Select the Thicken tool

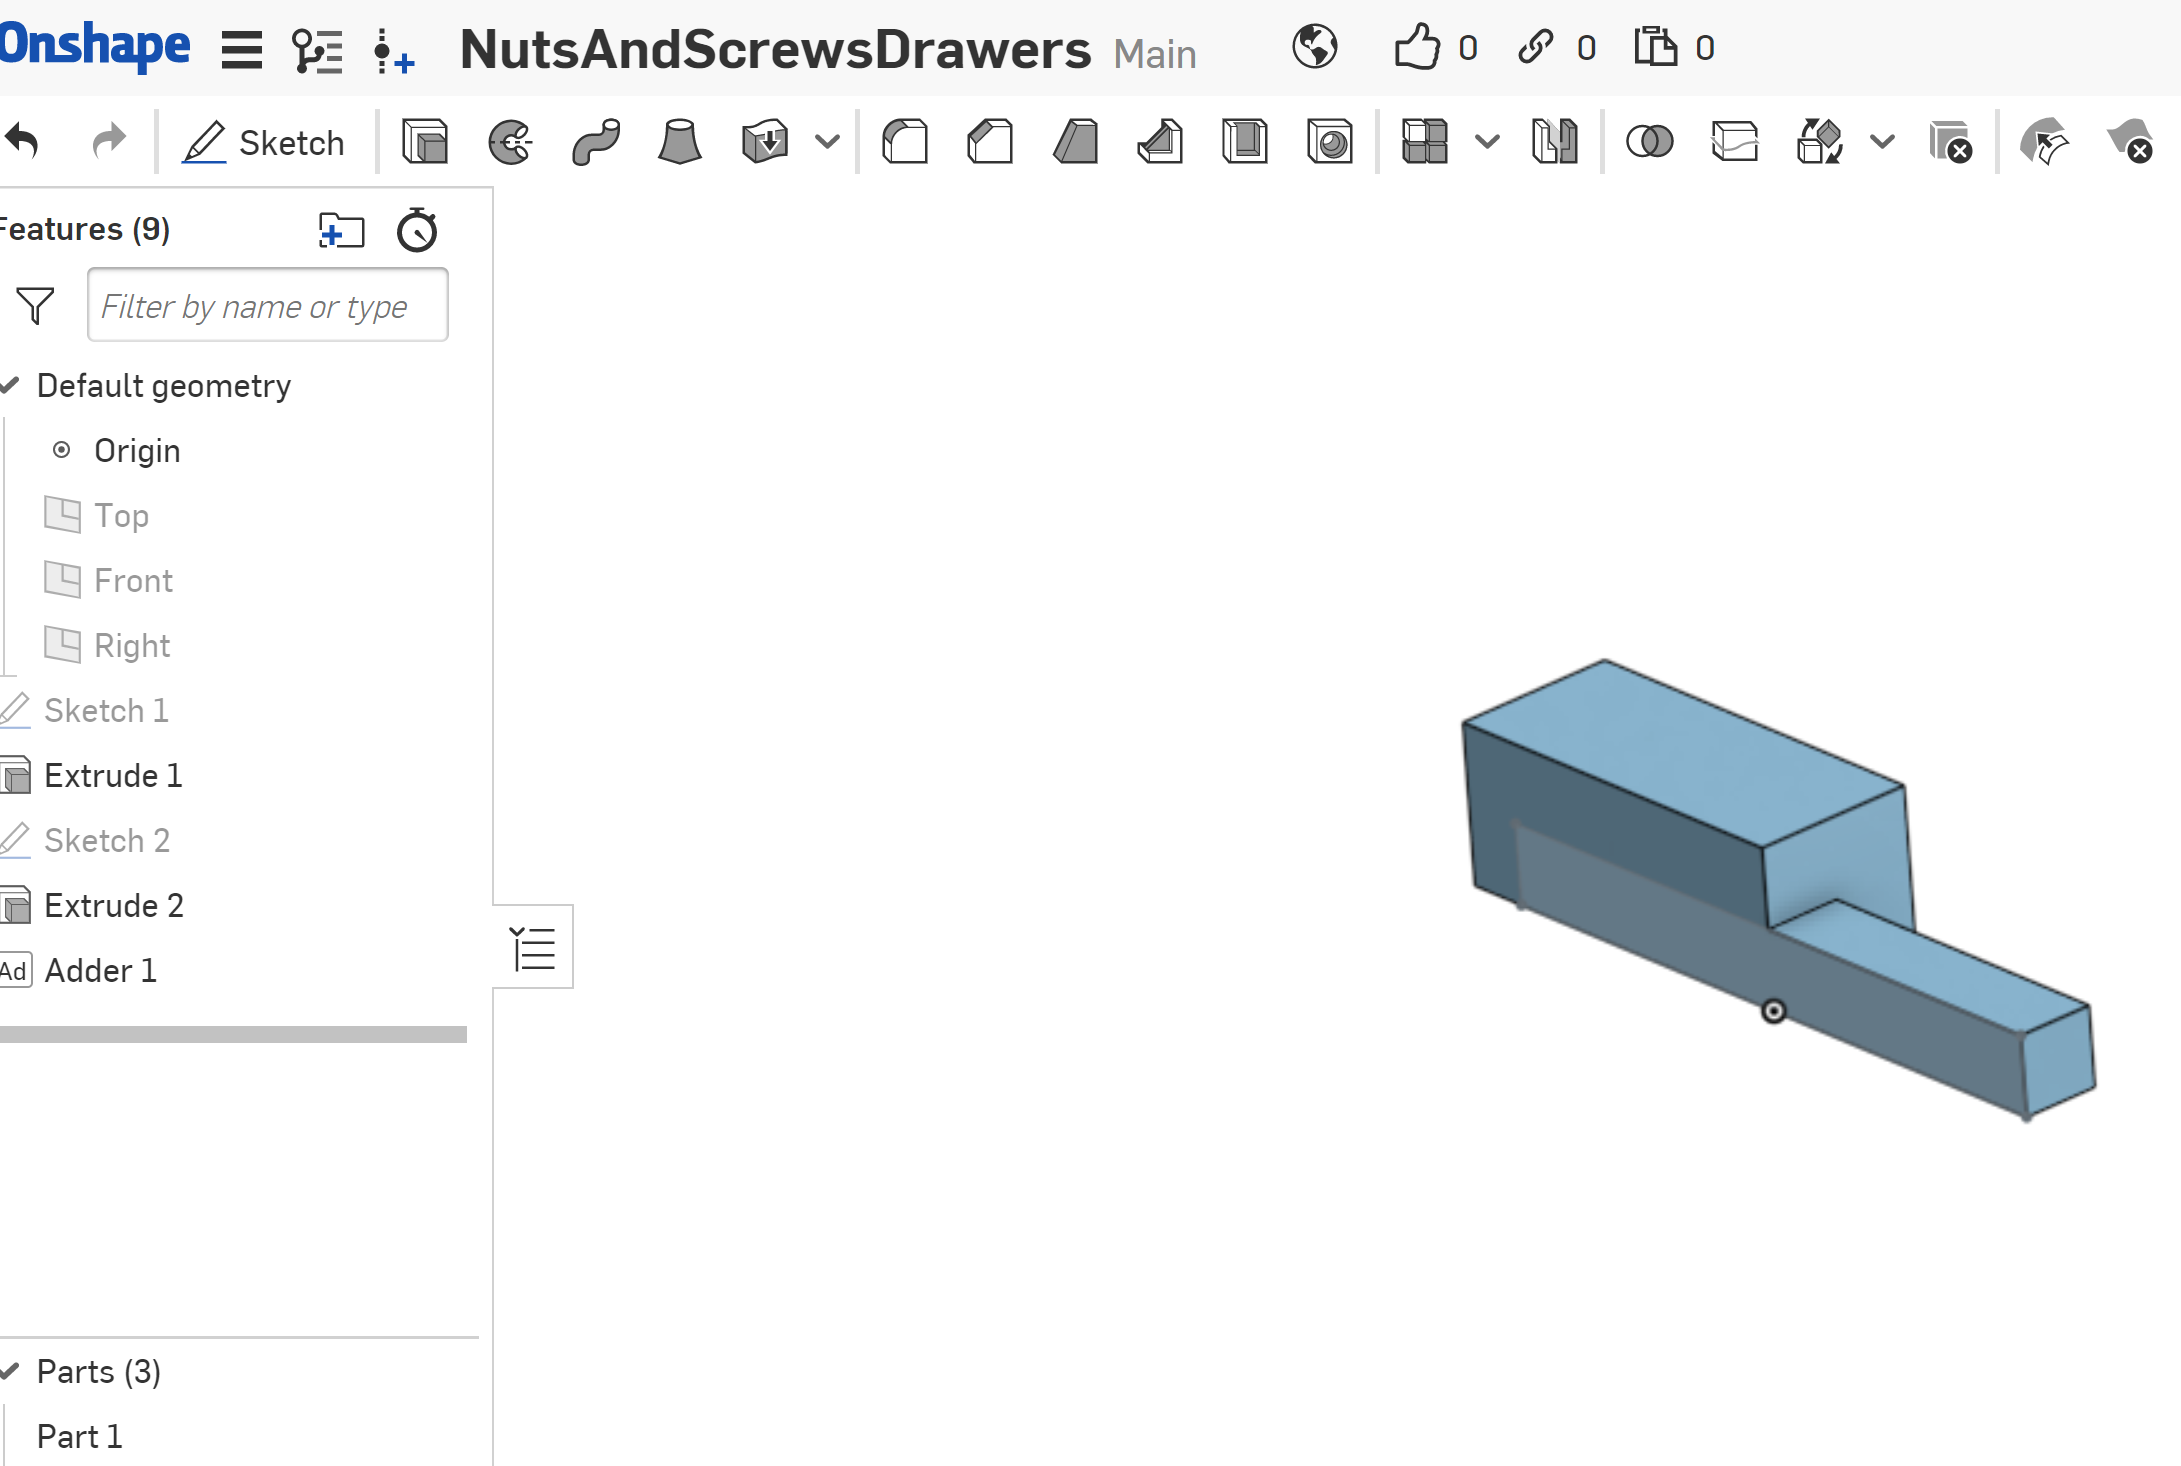765,141
